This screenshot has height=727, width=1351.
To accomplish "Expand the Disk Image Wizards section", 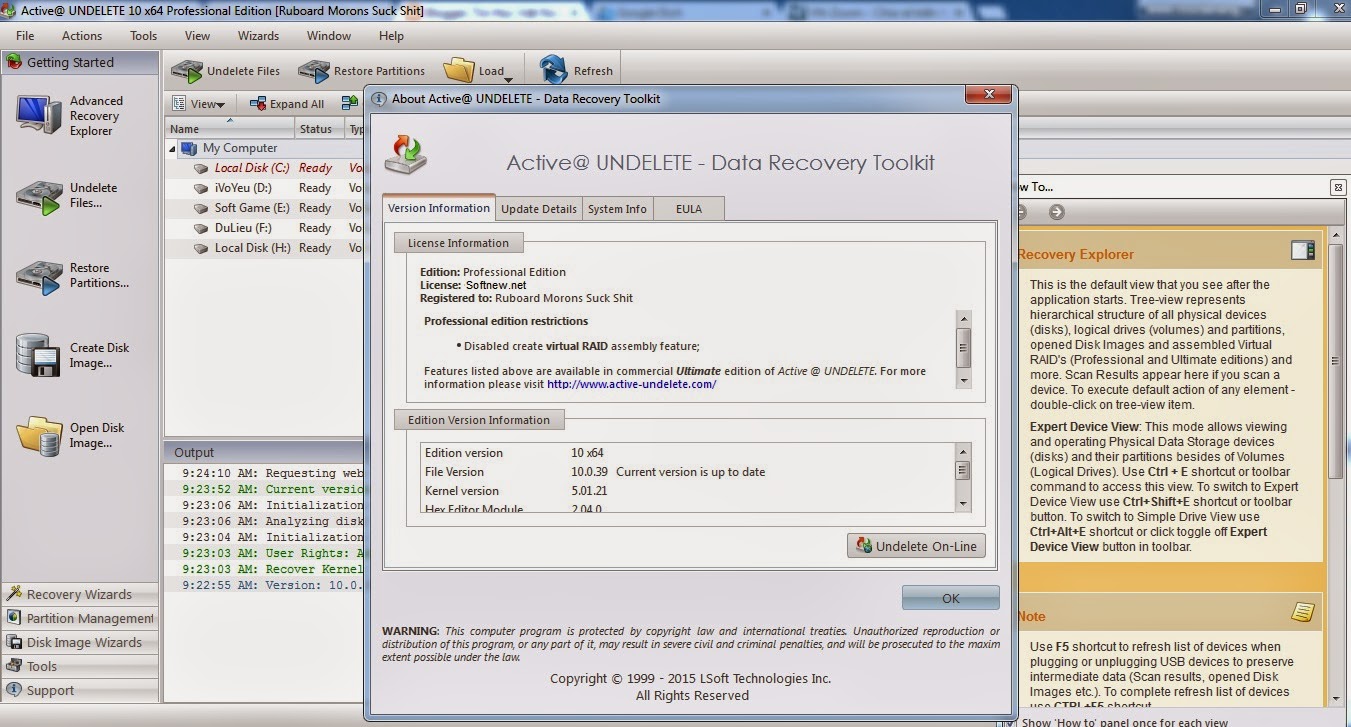I will click(80, 642).
